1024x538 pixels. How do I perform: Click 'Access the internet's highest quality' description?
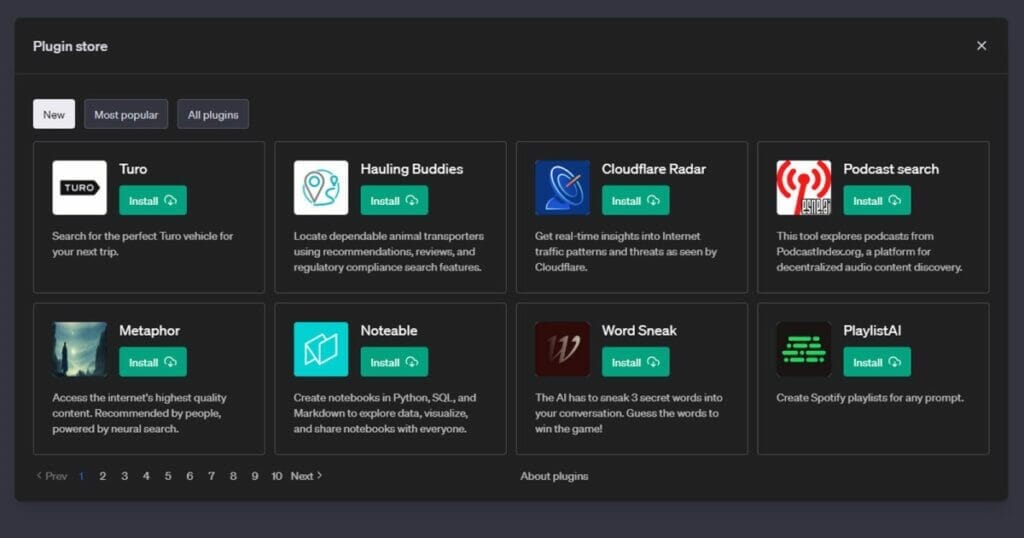pyautogui.click(x=139, y=413)
